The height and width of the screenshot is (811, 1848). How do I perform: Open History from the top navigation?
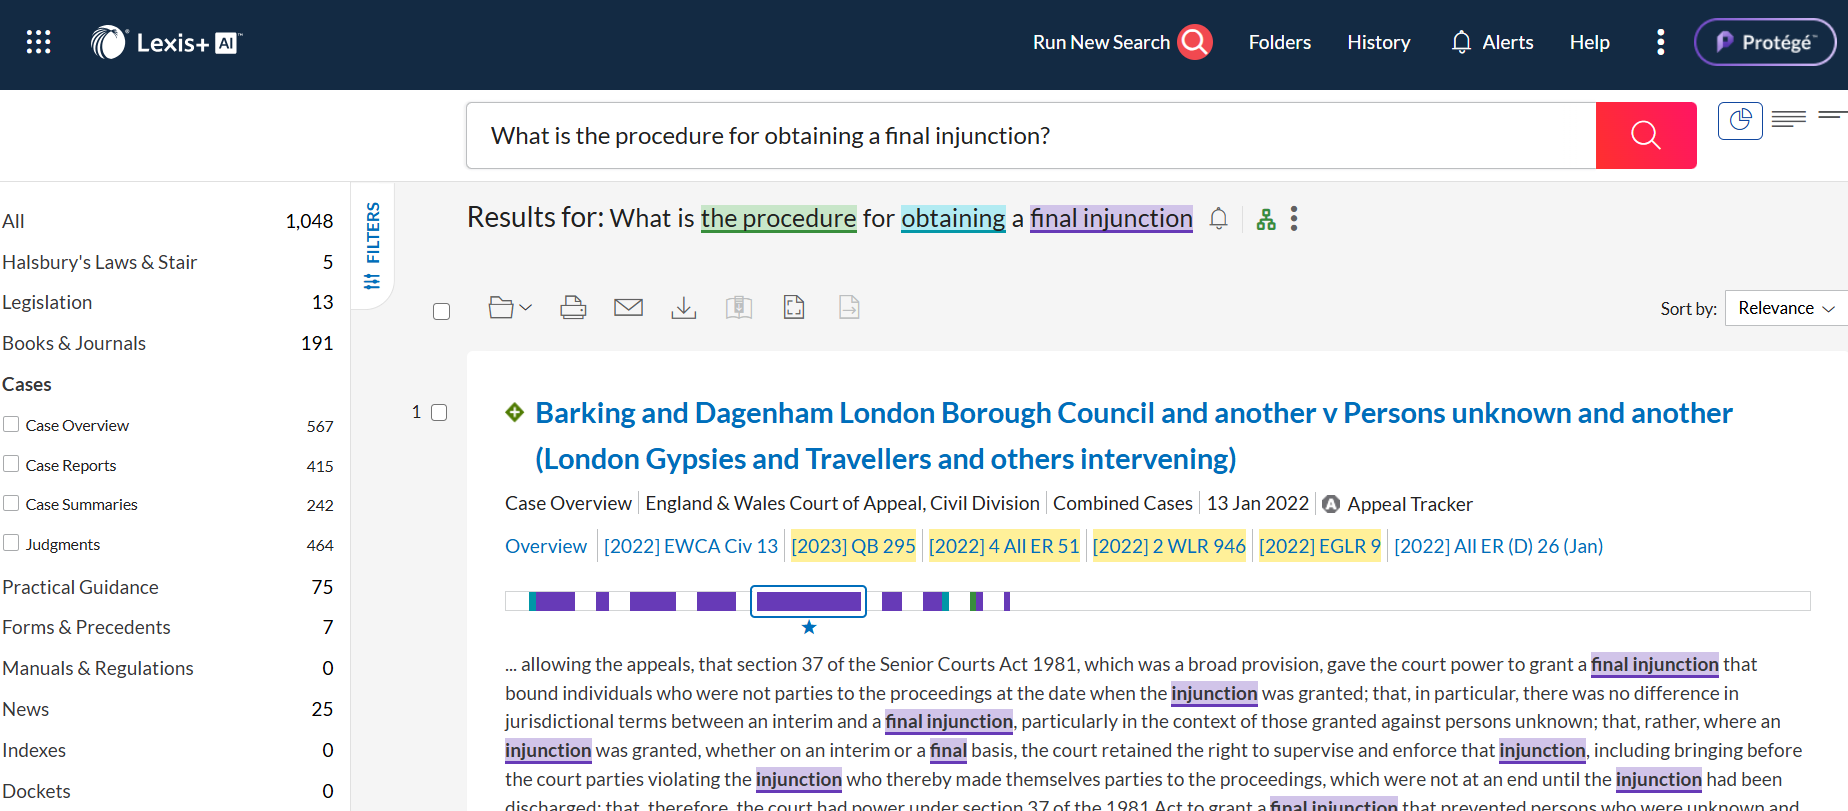point(1378,42)
